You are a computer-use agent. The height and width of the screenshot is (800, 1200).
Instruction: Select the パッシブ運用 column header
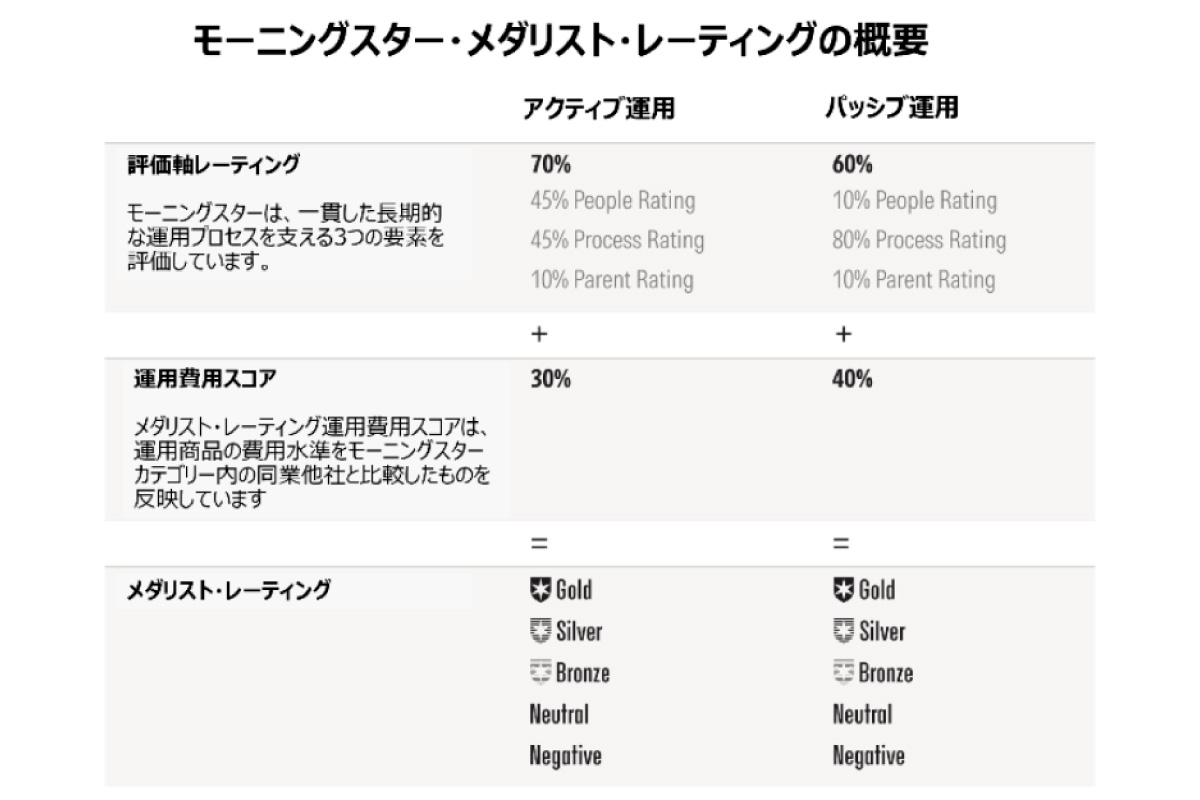891,108
